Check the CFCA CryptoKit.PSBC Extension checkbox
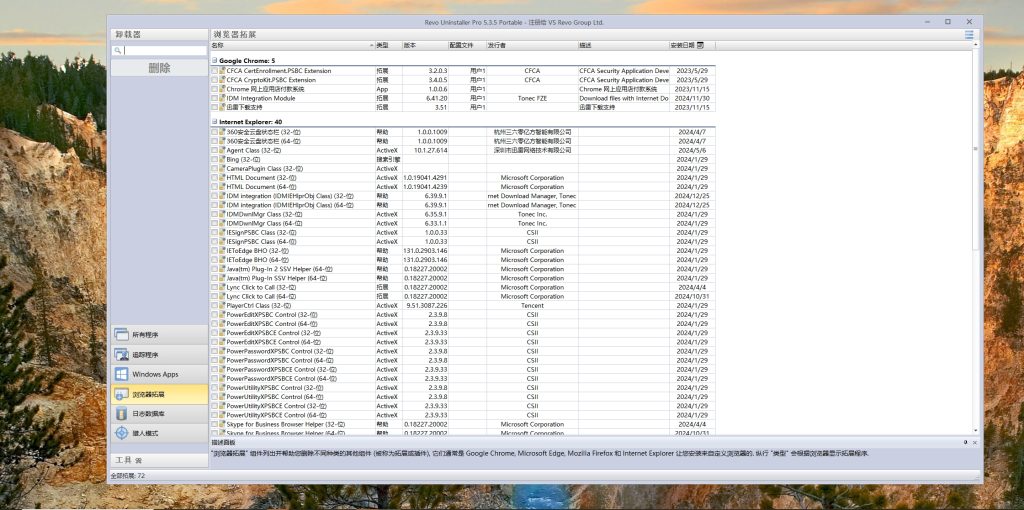1024x510 pixels. [x=214, y=80]
